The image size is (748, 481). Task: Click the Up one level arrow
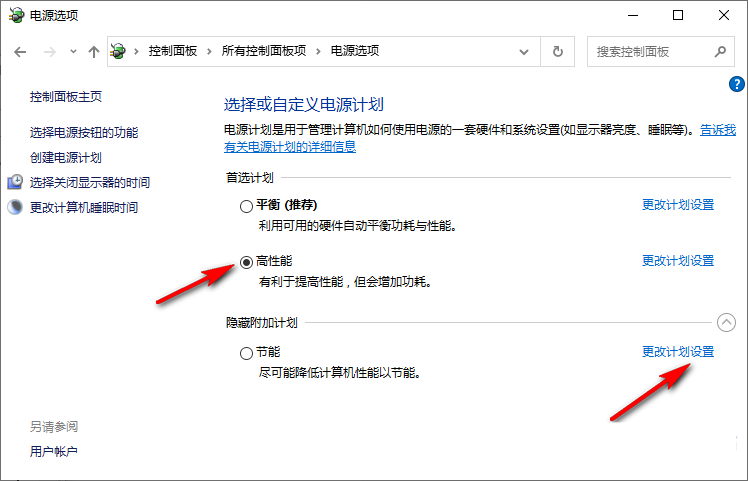coord(94,51)
